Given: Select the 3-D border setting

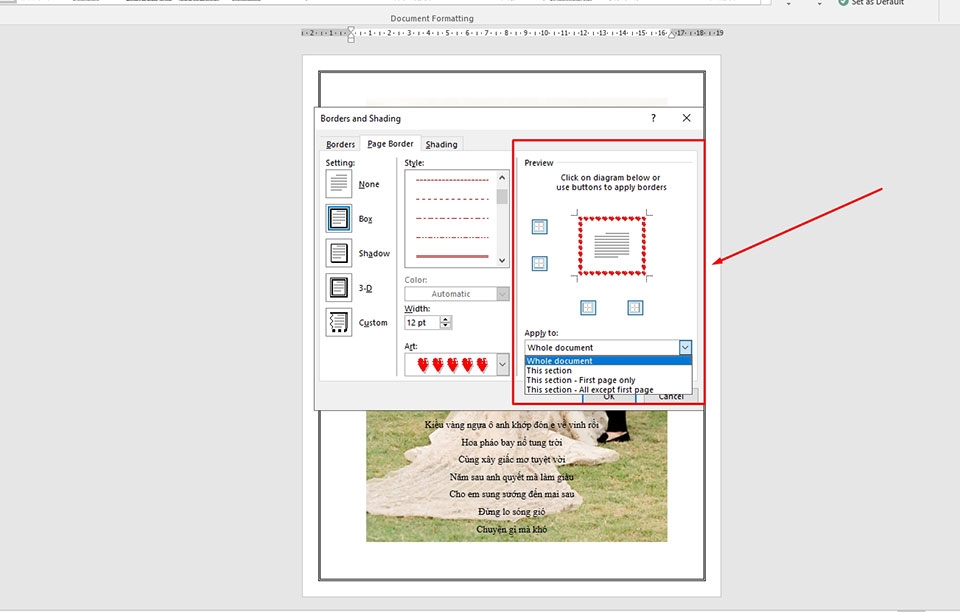Looking at the screenshot, I should tap(337, 288).
